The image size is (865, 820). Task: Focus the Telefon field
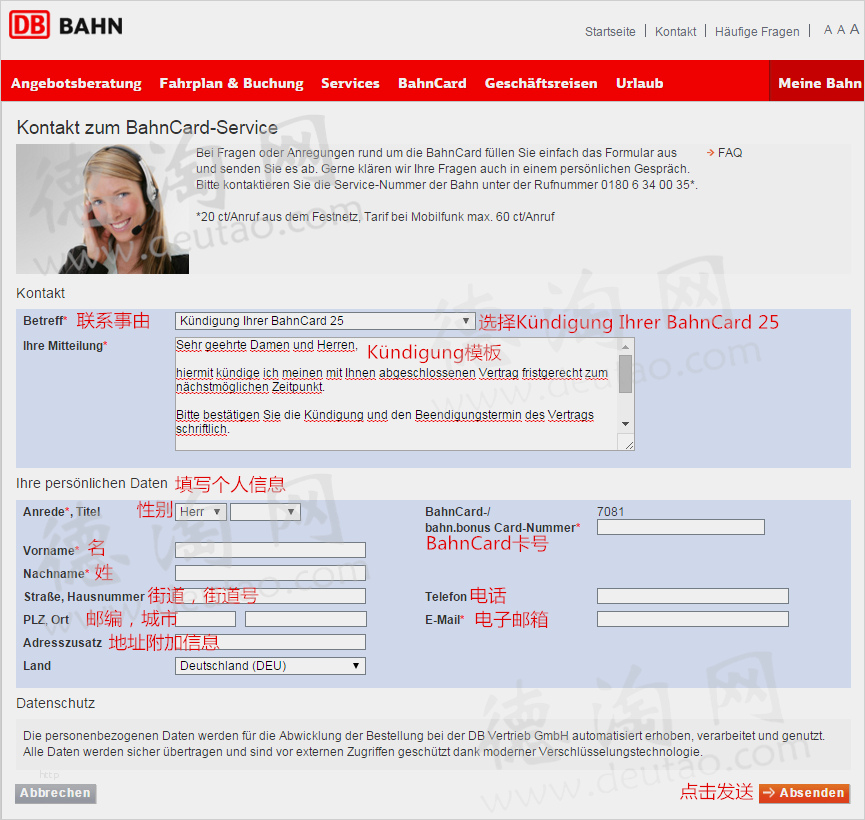coord(693,596)
